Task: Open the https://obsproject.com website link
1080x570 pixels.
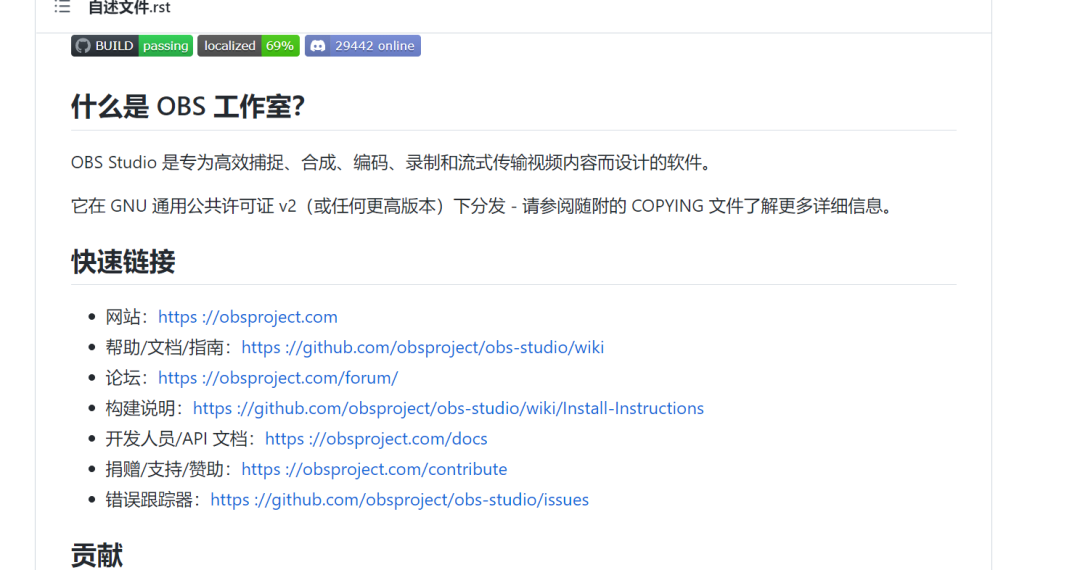Action: point(248,317)
